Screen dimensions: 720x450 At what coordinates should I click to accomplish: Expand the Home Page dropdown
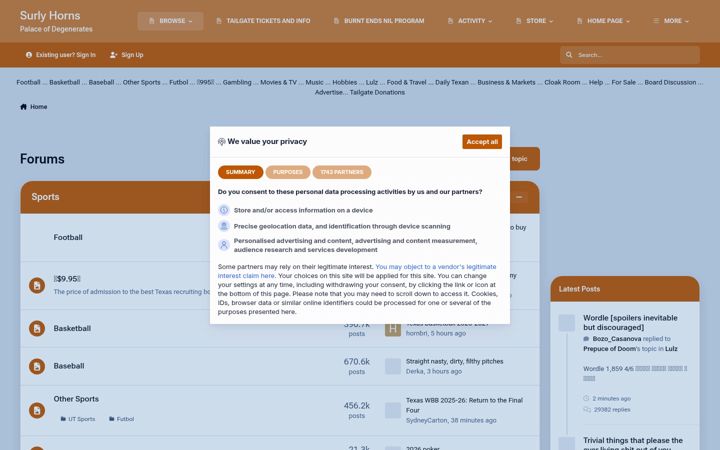tap(603, 21)
